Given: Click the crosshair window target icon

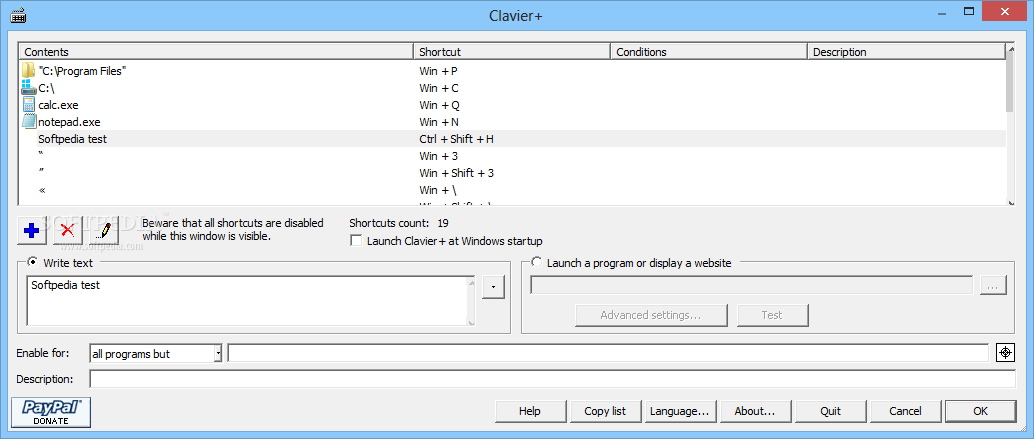Looking at the screenshot, I should tap(1005, 353).
